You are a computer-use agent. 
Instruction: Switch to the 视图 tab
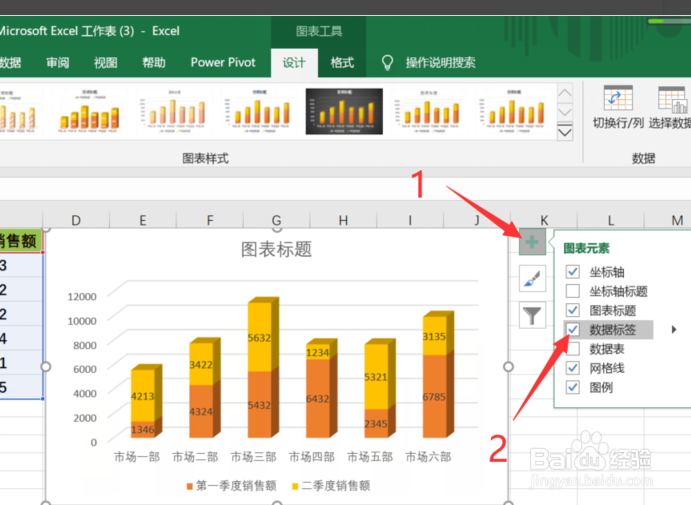coord(106,63)
